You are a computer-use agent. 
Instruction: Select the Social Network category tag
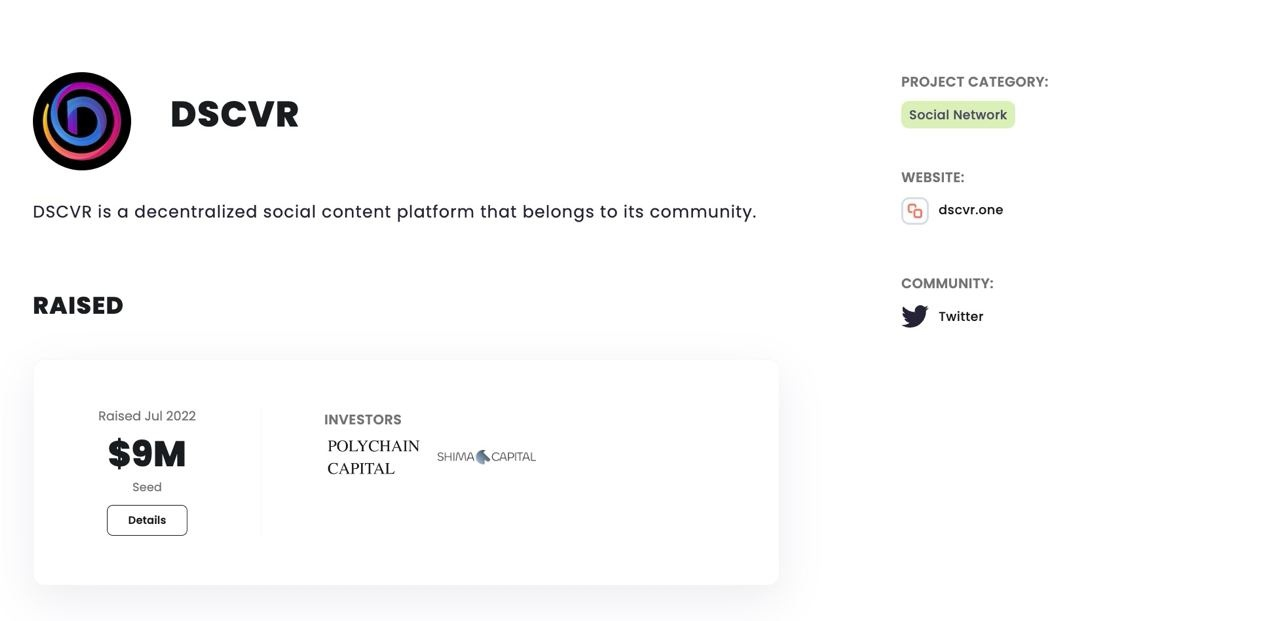click(957, 115)
